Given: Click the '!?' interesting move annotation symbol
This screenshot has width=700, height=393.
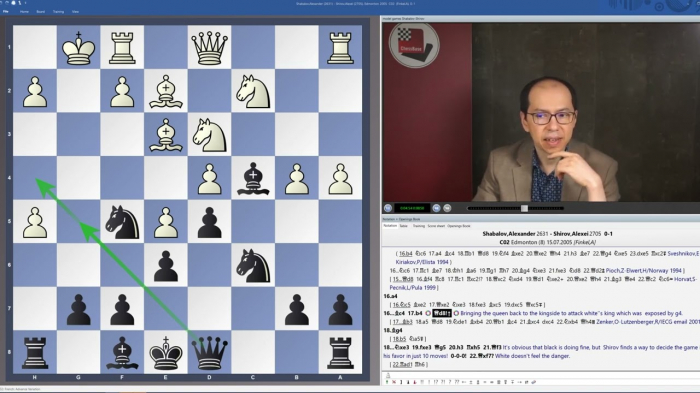Looking at the screenshot, I should click(436, 382).
